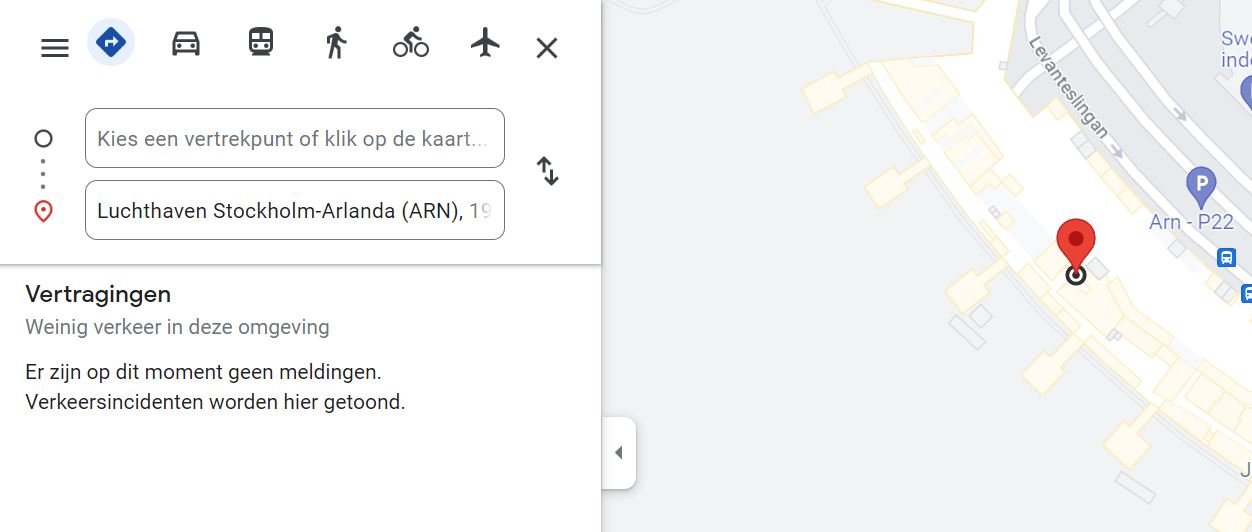Choose flights travel mode
Image resolution: width=1252 pixels, height=532 pixels.
pos(485,43)
